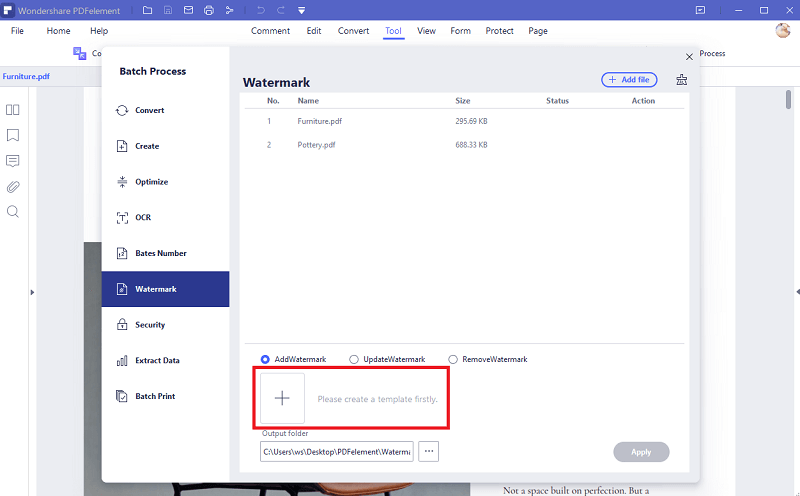
Task: Click the browse ellipsis button
Action: (429, 452)
